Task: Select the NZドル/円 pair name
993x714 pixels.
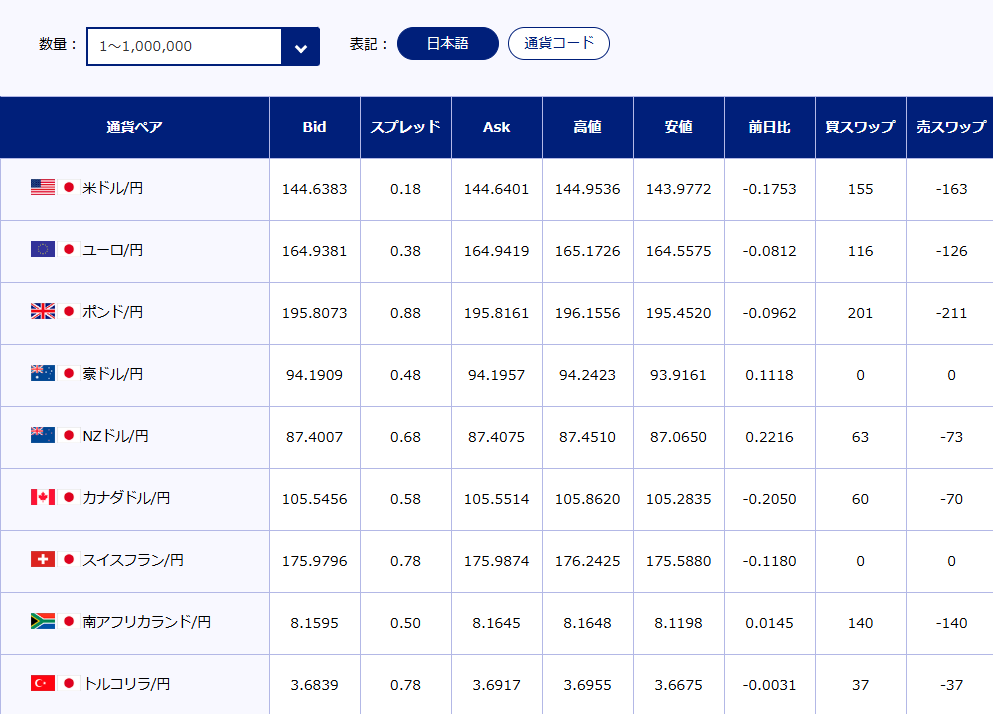Action: [115, 437]
